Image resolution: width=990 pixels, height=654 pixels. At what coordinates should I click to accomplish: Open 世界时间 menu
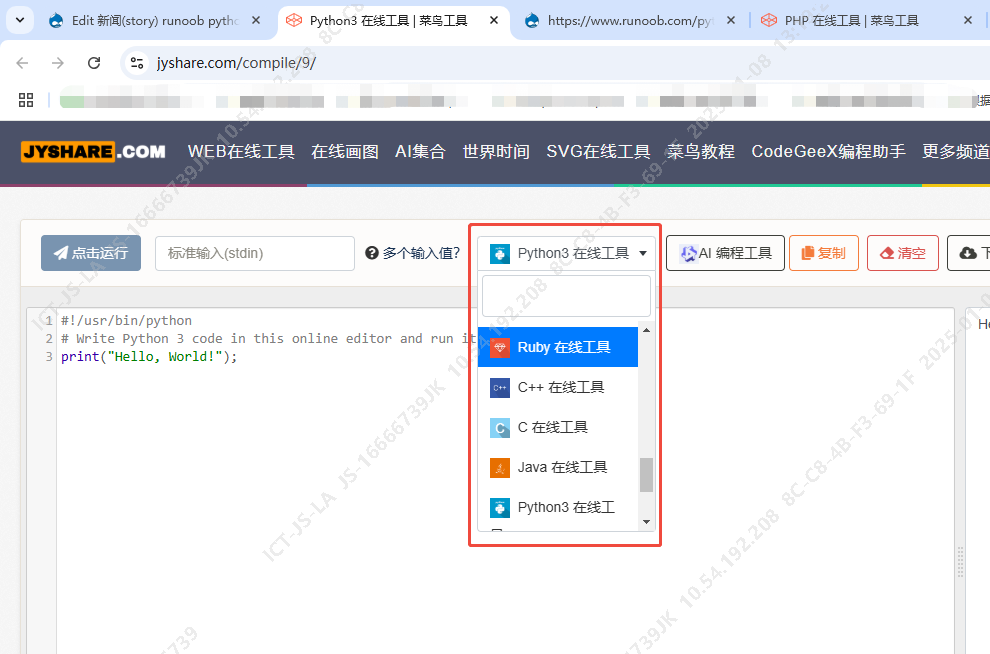(x=496, y=152)
